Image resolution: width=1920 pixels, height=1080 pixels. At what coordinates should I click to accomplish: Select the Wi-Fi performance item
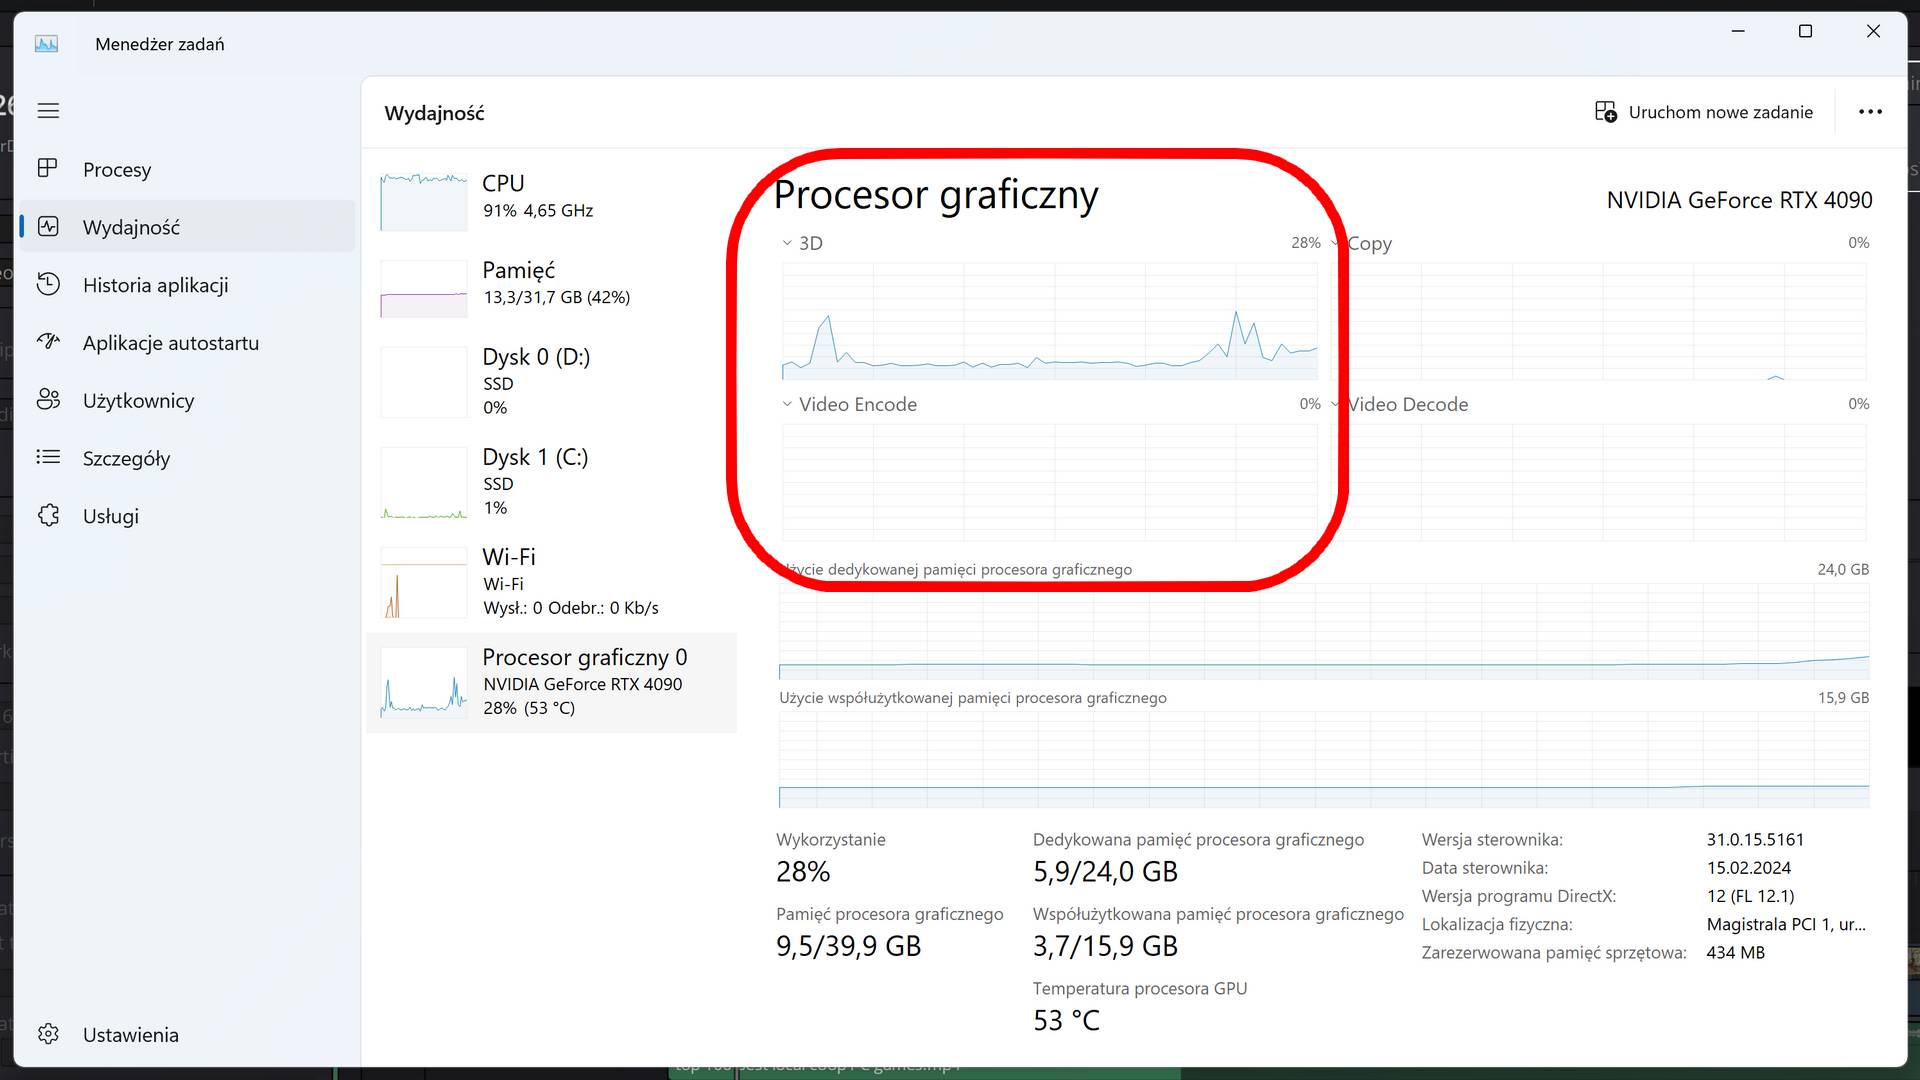click(551, 581)
